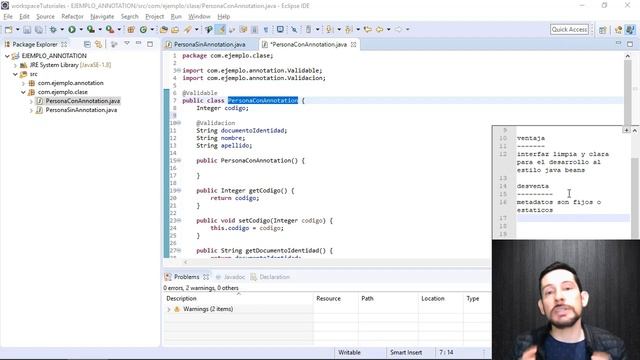This screenshot has width=640, height=360.
Task: Toggle Link with Editor in Package Explorer
Action: pos(98,44)
